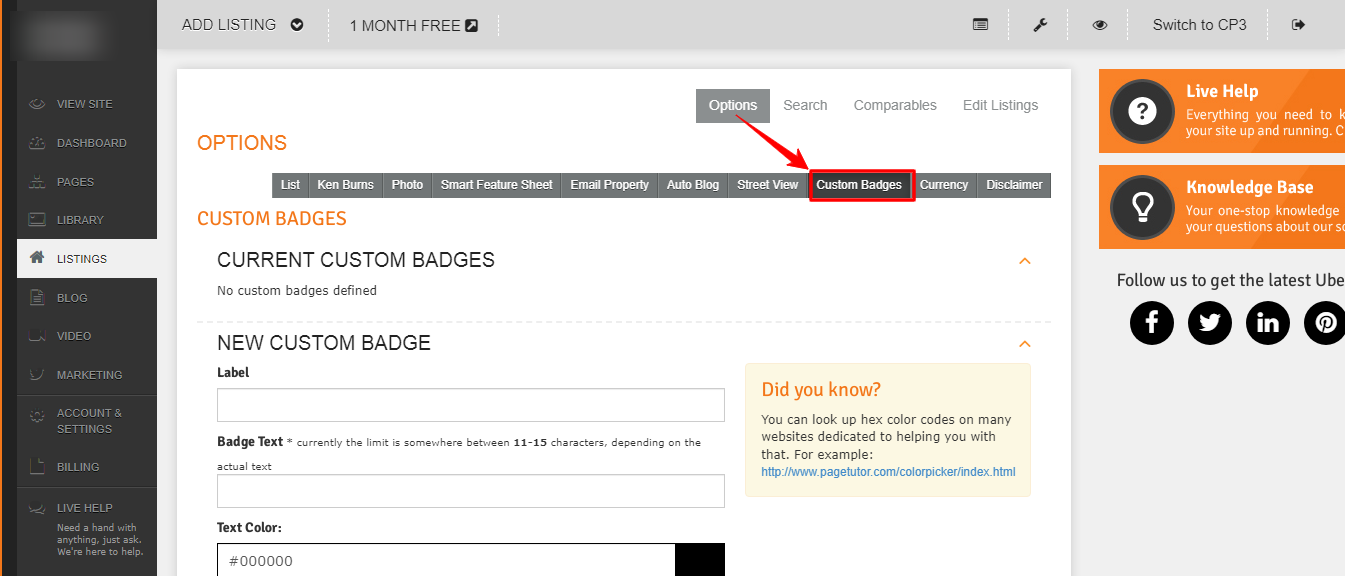The width and height of the screenshot is (1345, 576).
Task: Click the ACCOUNT & SETTINGS gear icon
Action: click(x=37, y=416)
